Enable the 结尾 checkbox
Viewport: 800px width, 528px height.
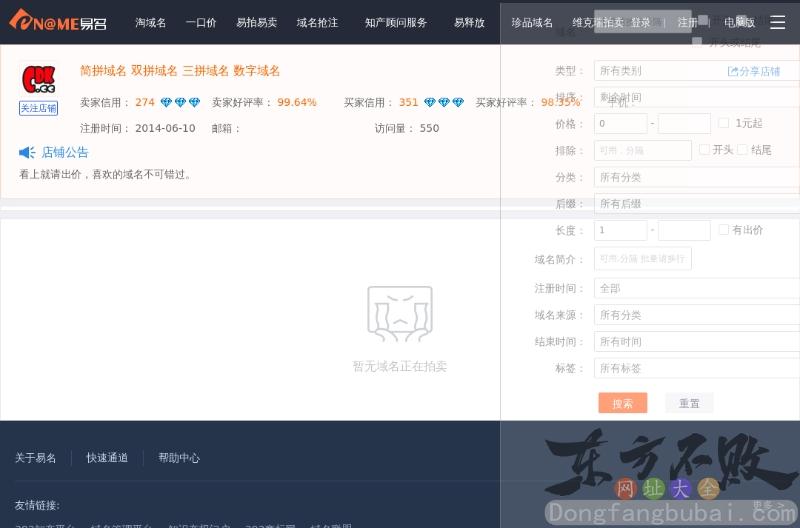tap(742, 149)
